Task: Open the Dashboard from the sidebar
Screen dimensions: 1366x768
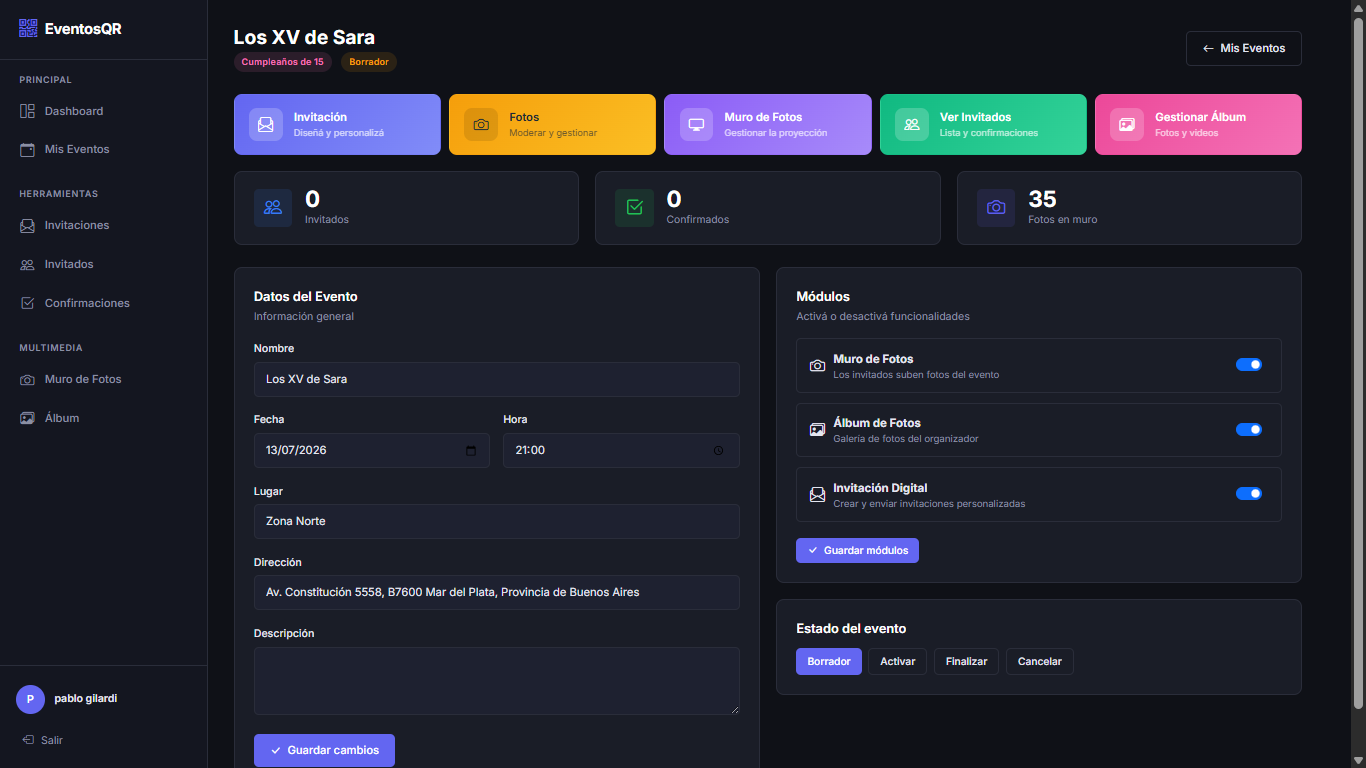Action: 73,111
